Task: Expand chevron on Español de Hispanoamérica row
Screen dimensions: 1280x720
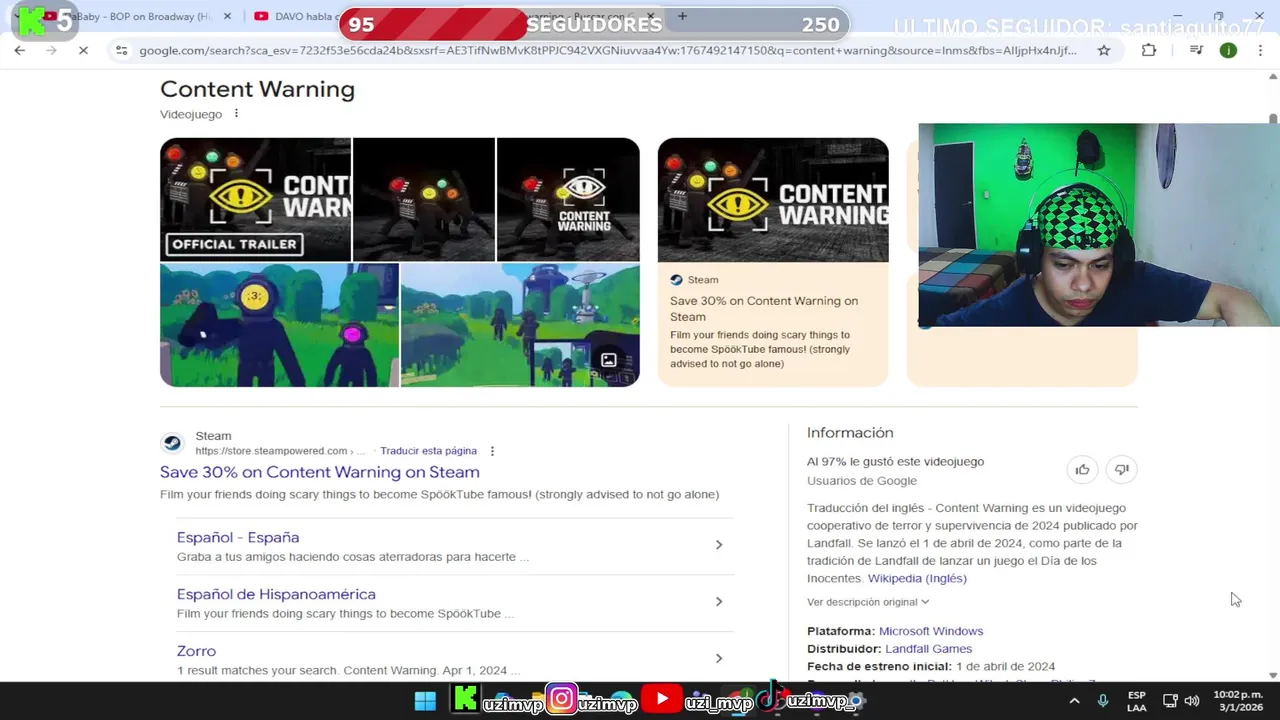Action: pos(718,602)
